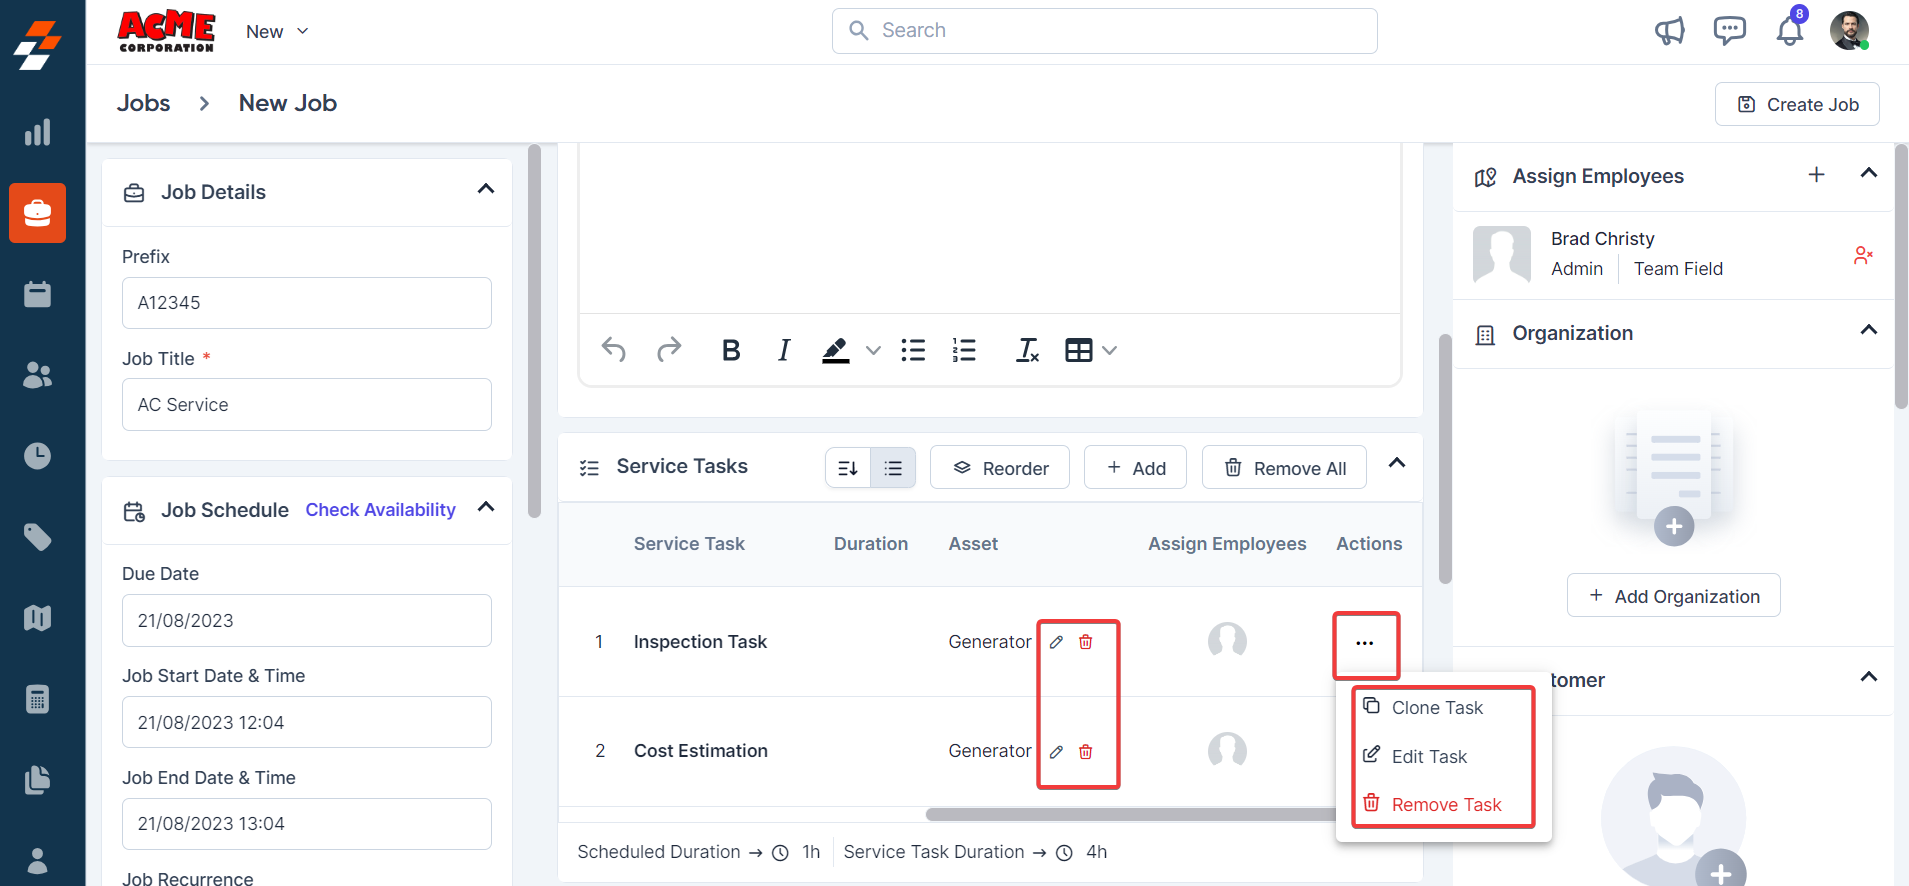Image resolution: width=1909 pixels, height=886 pixels.
Task: Open the announcements megaphone icon
Action: pyautogui.click(x=1669, y=31)
